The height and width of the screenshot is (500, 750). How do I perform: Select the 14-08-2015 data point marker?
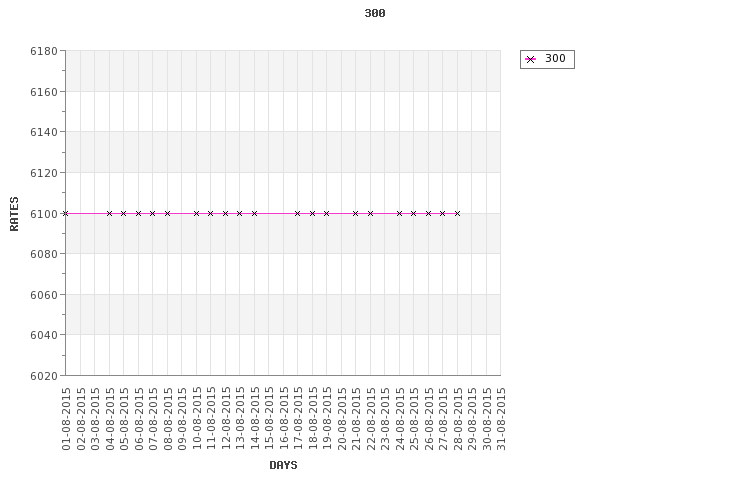(254, 213)
